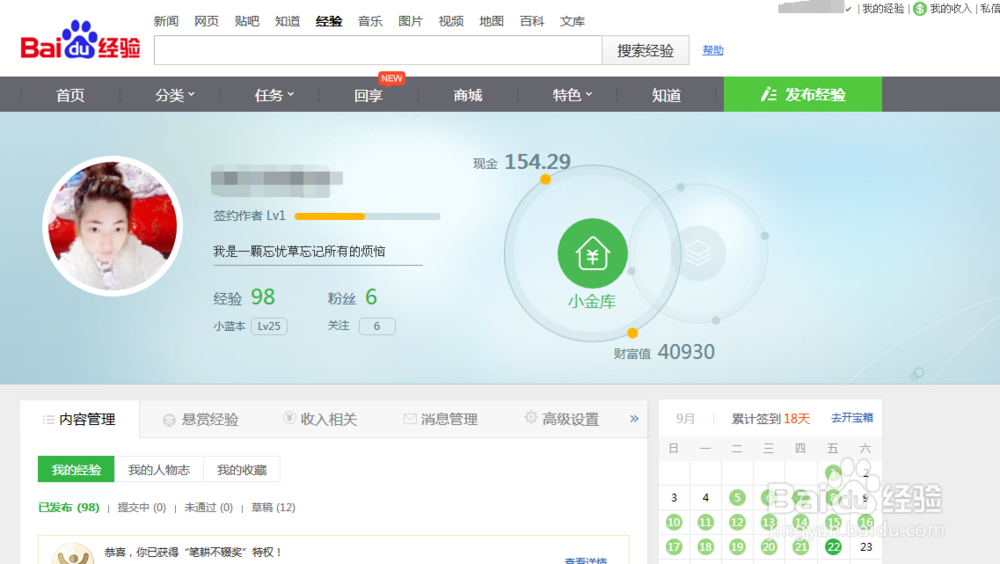Image resolution: width=1000 pixels, height=564 pixels.
Task: Click the 文库 top link
Action: pyautogui.click(x=572, y=21)
